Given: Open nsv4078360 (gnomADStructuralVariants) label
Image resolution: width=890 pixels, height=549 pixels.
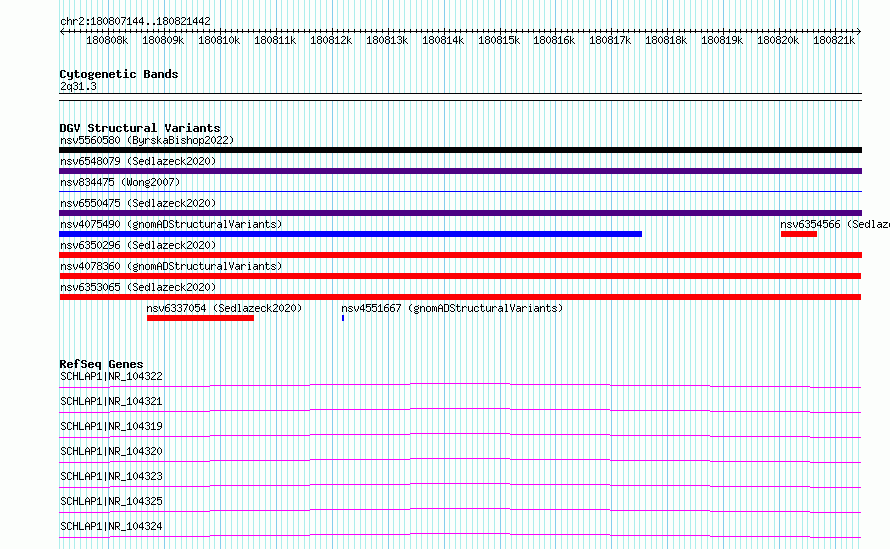Looking at the screenshot, I should (171, 266).
